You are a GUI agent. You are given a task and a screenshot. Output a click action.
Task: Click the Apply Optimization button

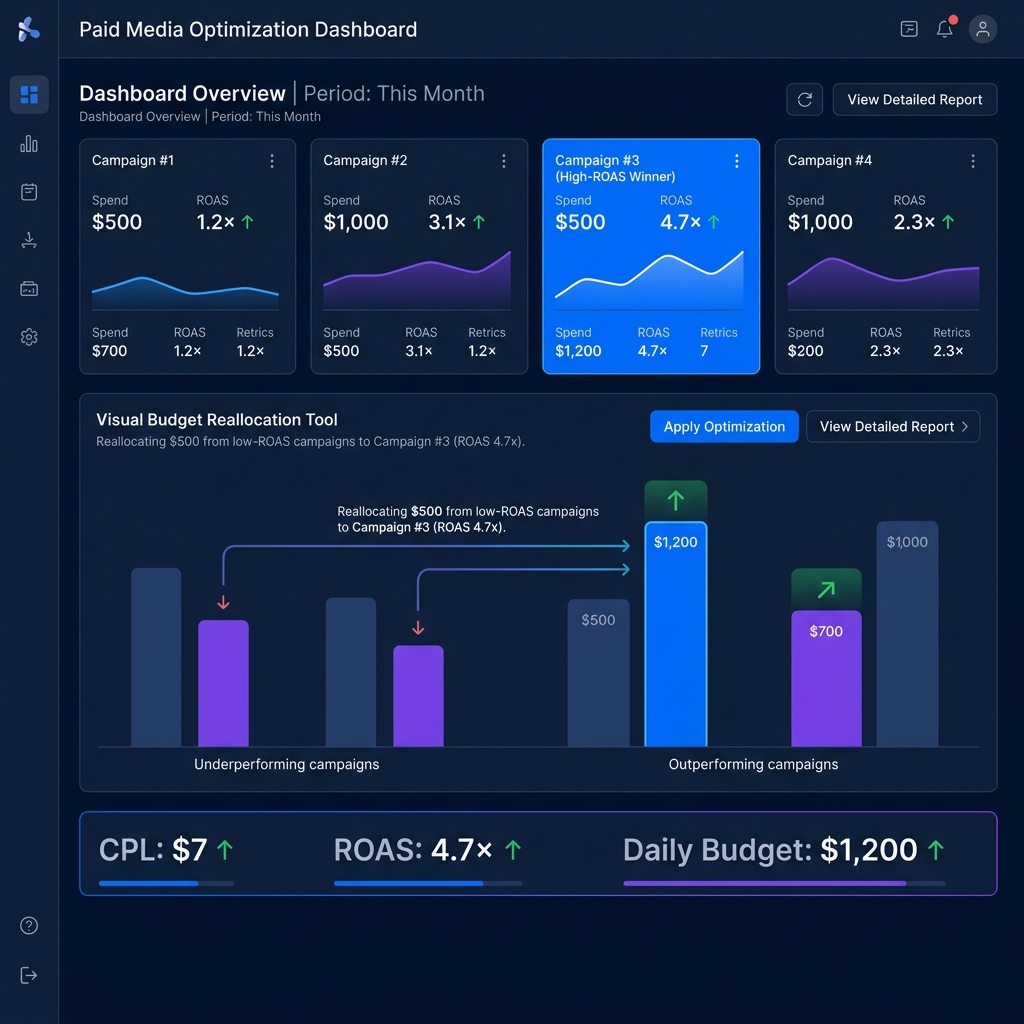click(723, 426)
